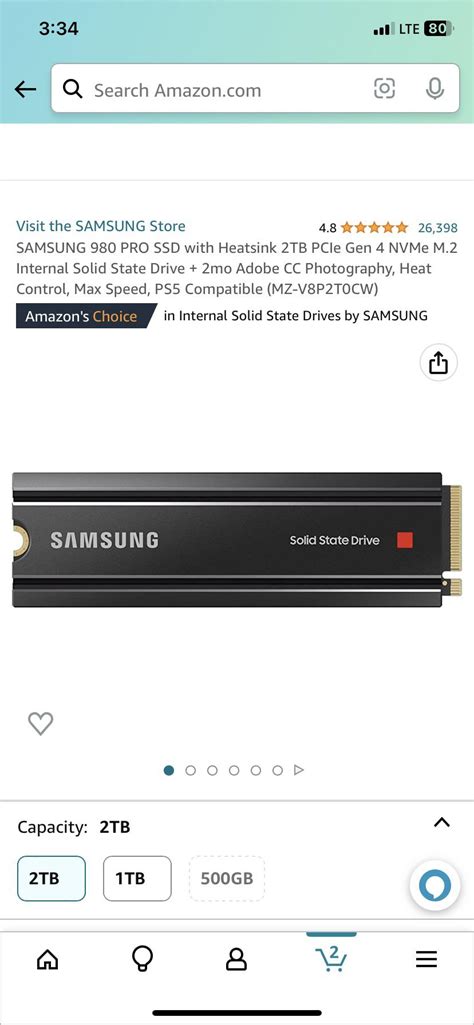This screenshot has height=1025, width=474.
Task: Add product to wishlist heart icon
Action: pos(41,723)
